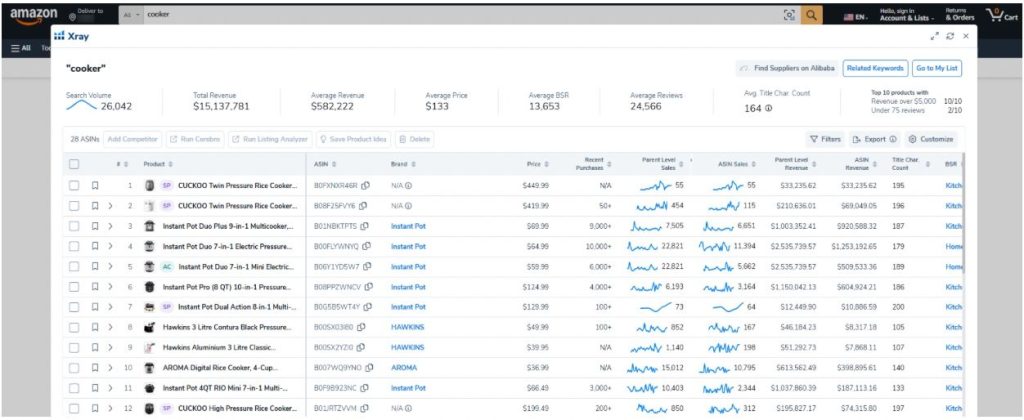Screen dimensions: 1024x420
Task: Toggle the select-all checkbox in table header
Action: (74, 164)
